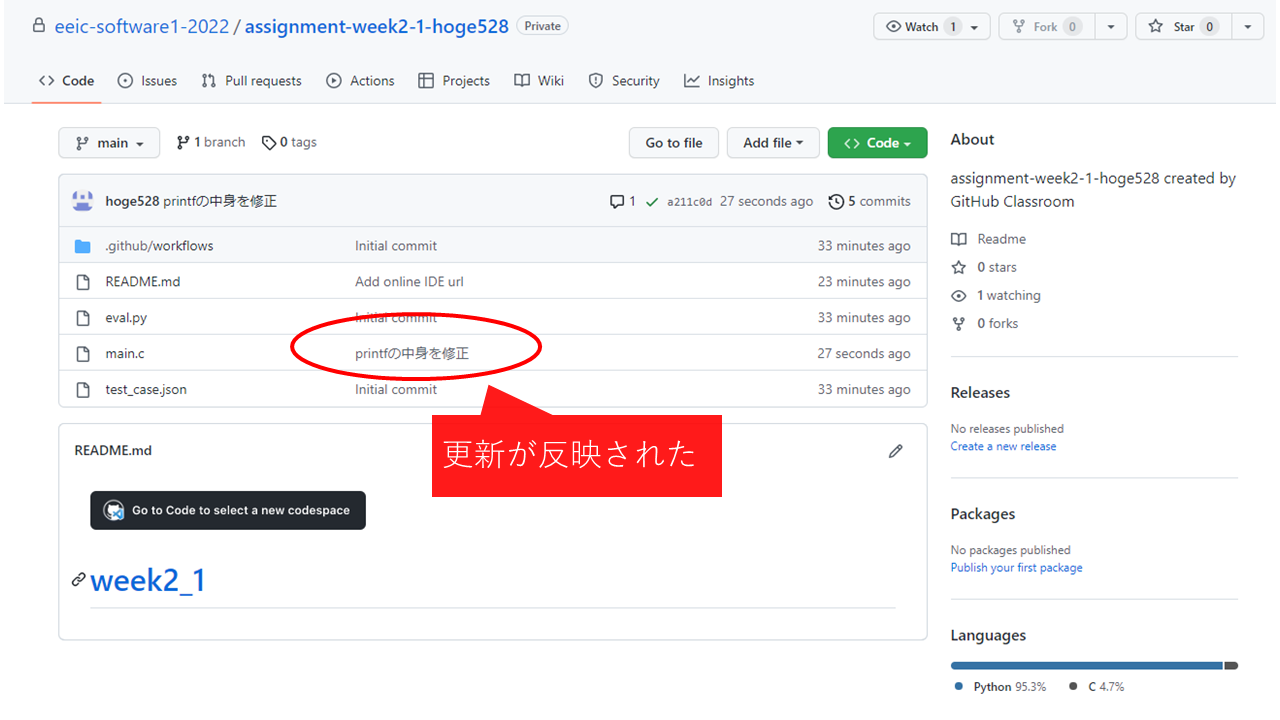Click the .github/workflows folder icon

point(83,246)
